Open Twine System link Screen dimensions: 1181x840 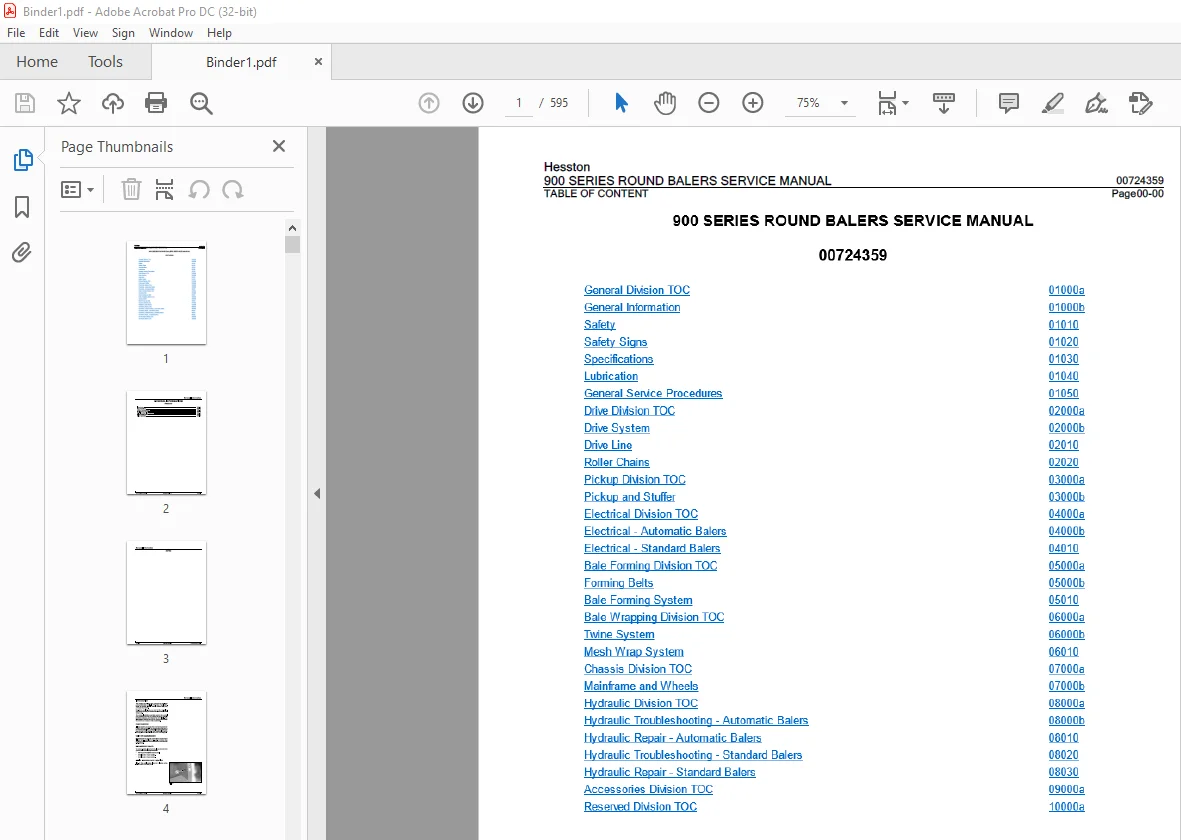pyautogui.click(x=619, y=634)
